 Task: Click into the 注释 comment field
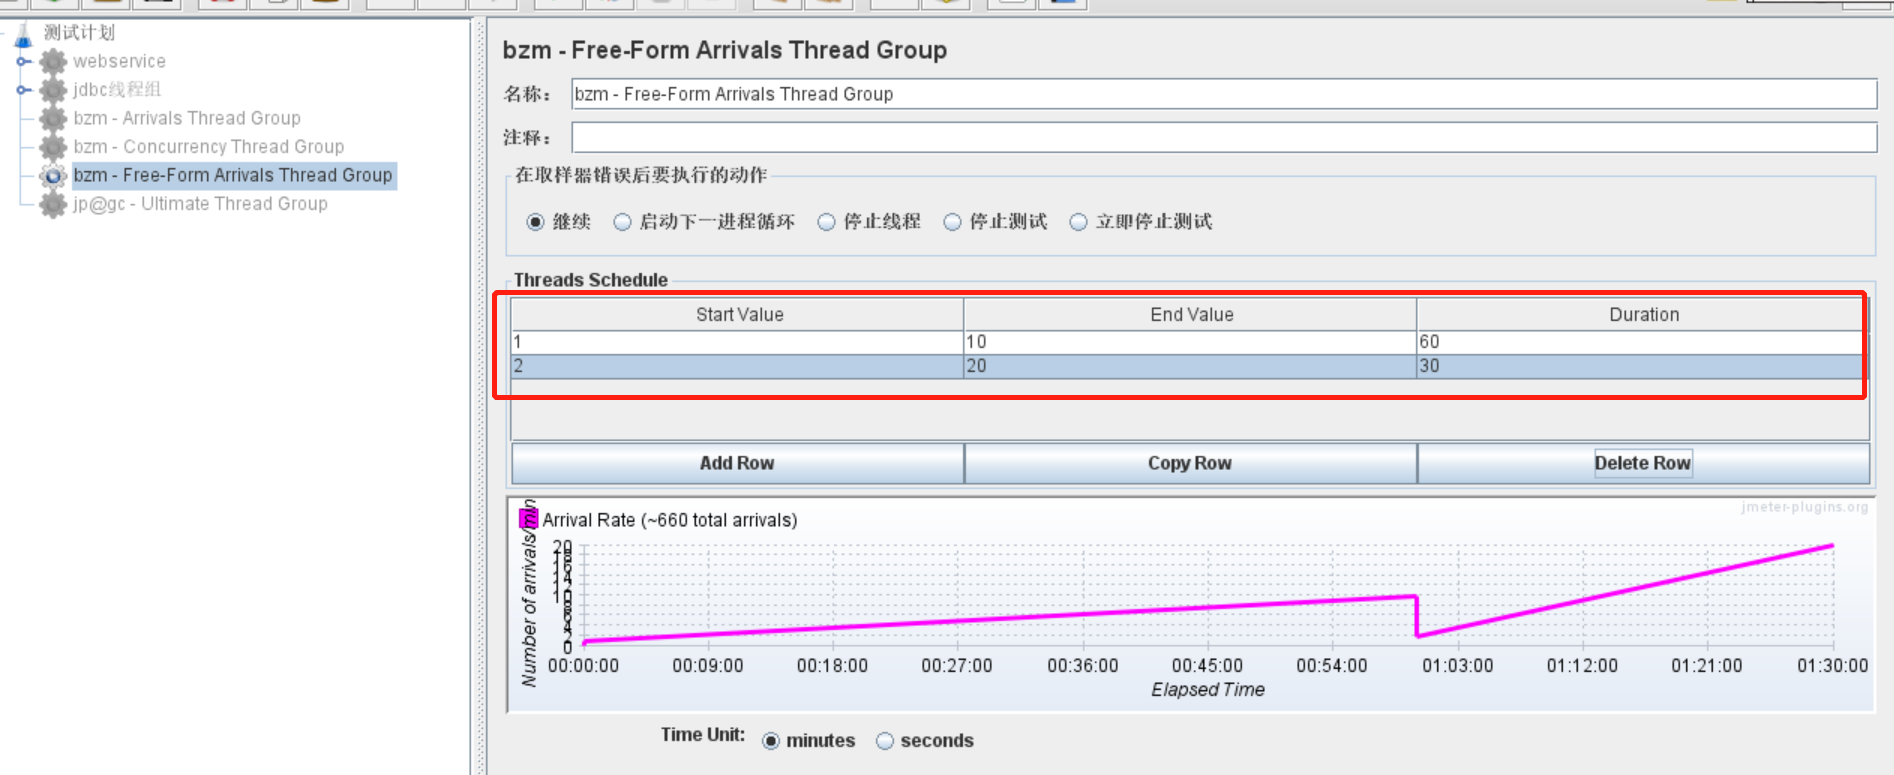coord(1224,137)
